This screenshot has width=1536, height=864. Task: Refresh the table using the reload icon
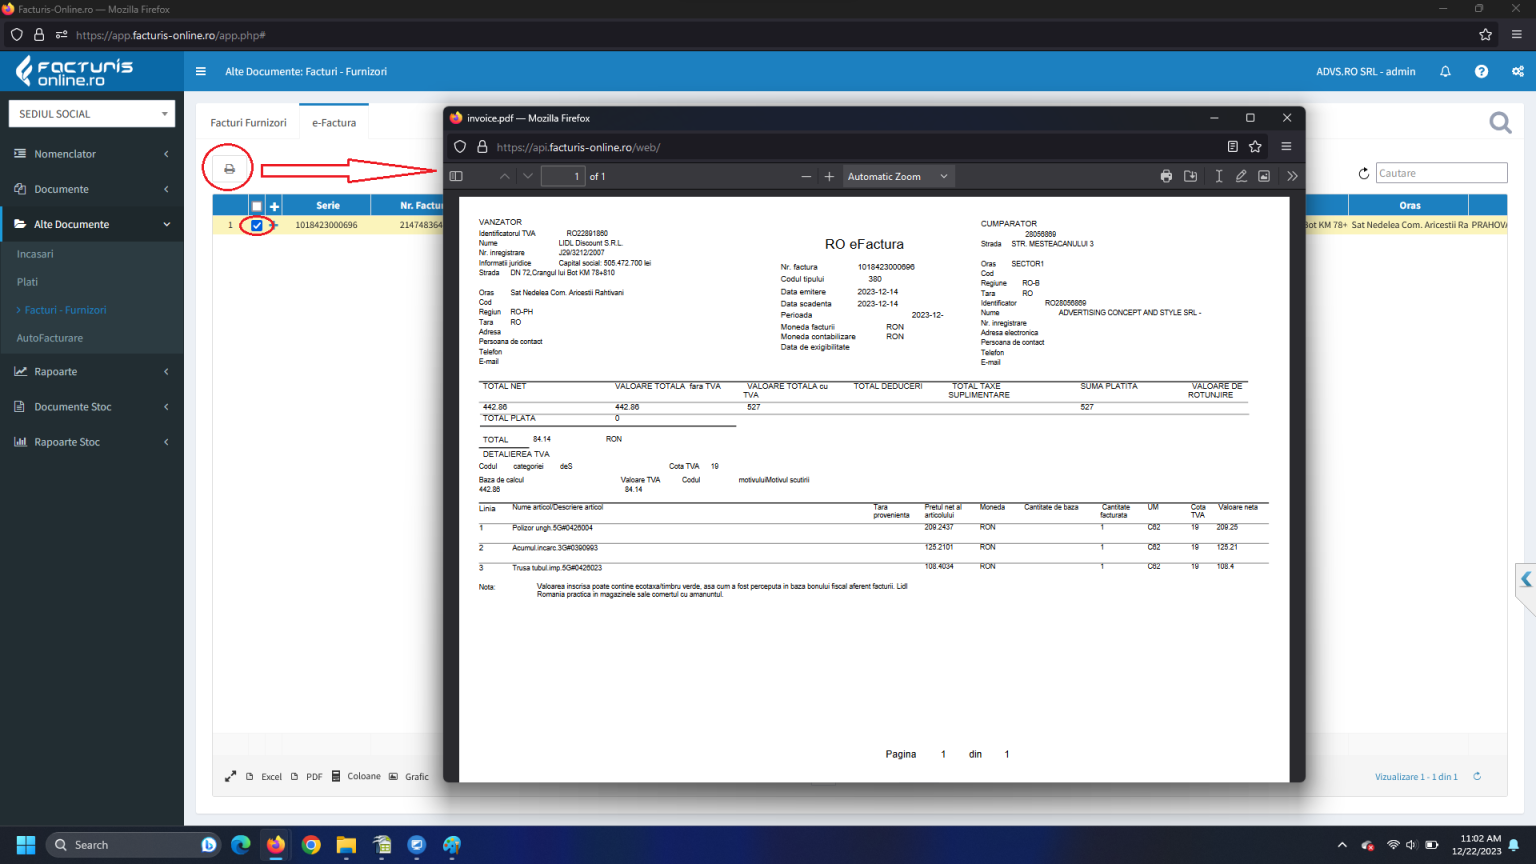click(x=1363, y=174)
